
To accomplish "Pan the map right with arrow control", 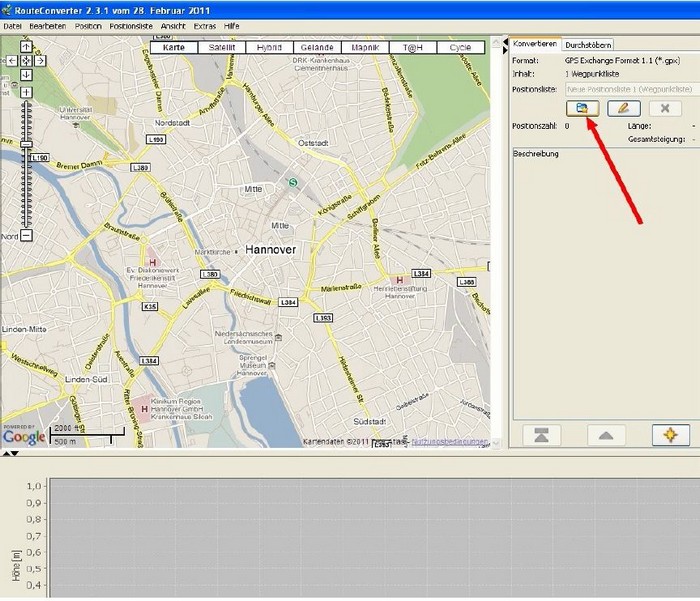I will [40, 61].
